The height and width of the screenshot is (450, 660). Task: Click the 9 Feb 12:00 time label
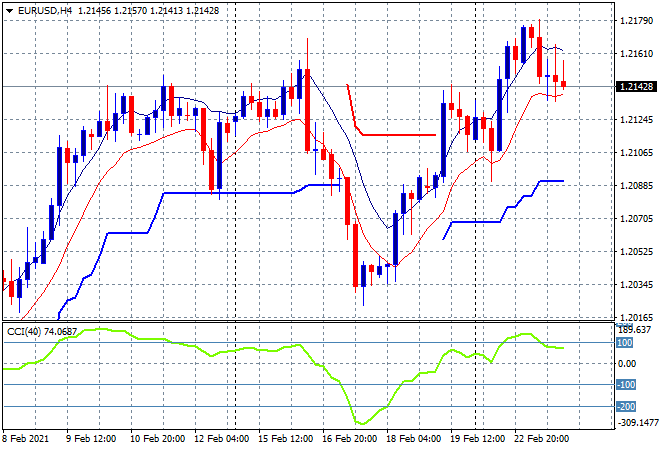91,439
